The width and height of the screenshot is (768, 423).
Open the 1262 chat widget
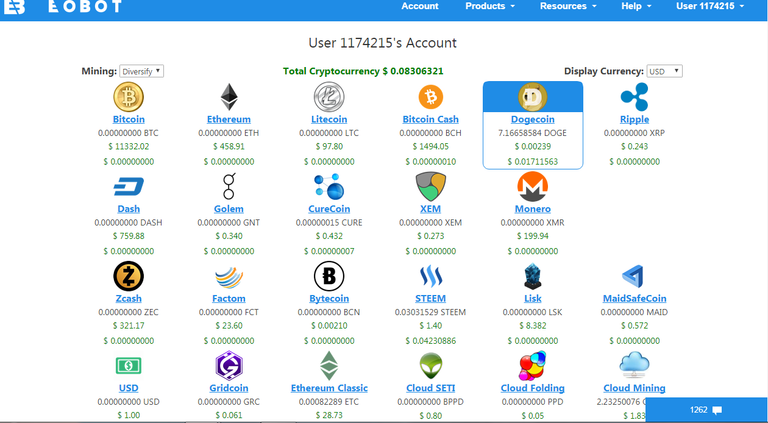707,410
